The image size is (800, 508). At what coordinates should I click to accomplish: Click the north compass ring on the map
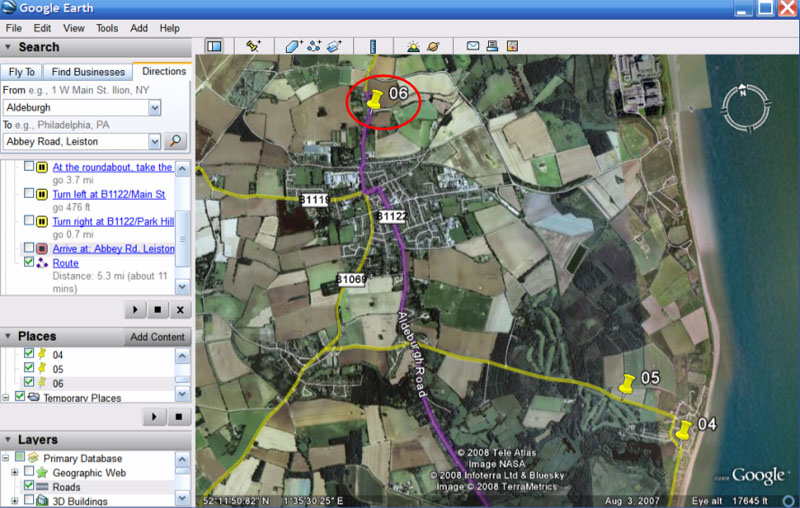745,108
